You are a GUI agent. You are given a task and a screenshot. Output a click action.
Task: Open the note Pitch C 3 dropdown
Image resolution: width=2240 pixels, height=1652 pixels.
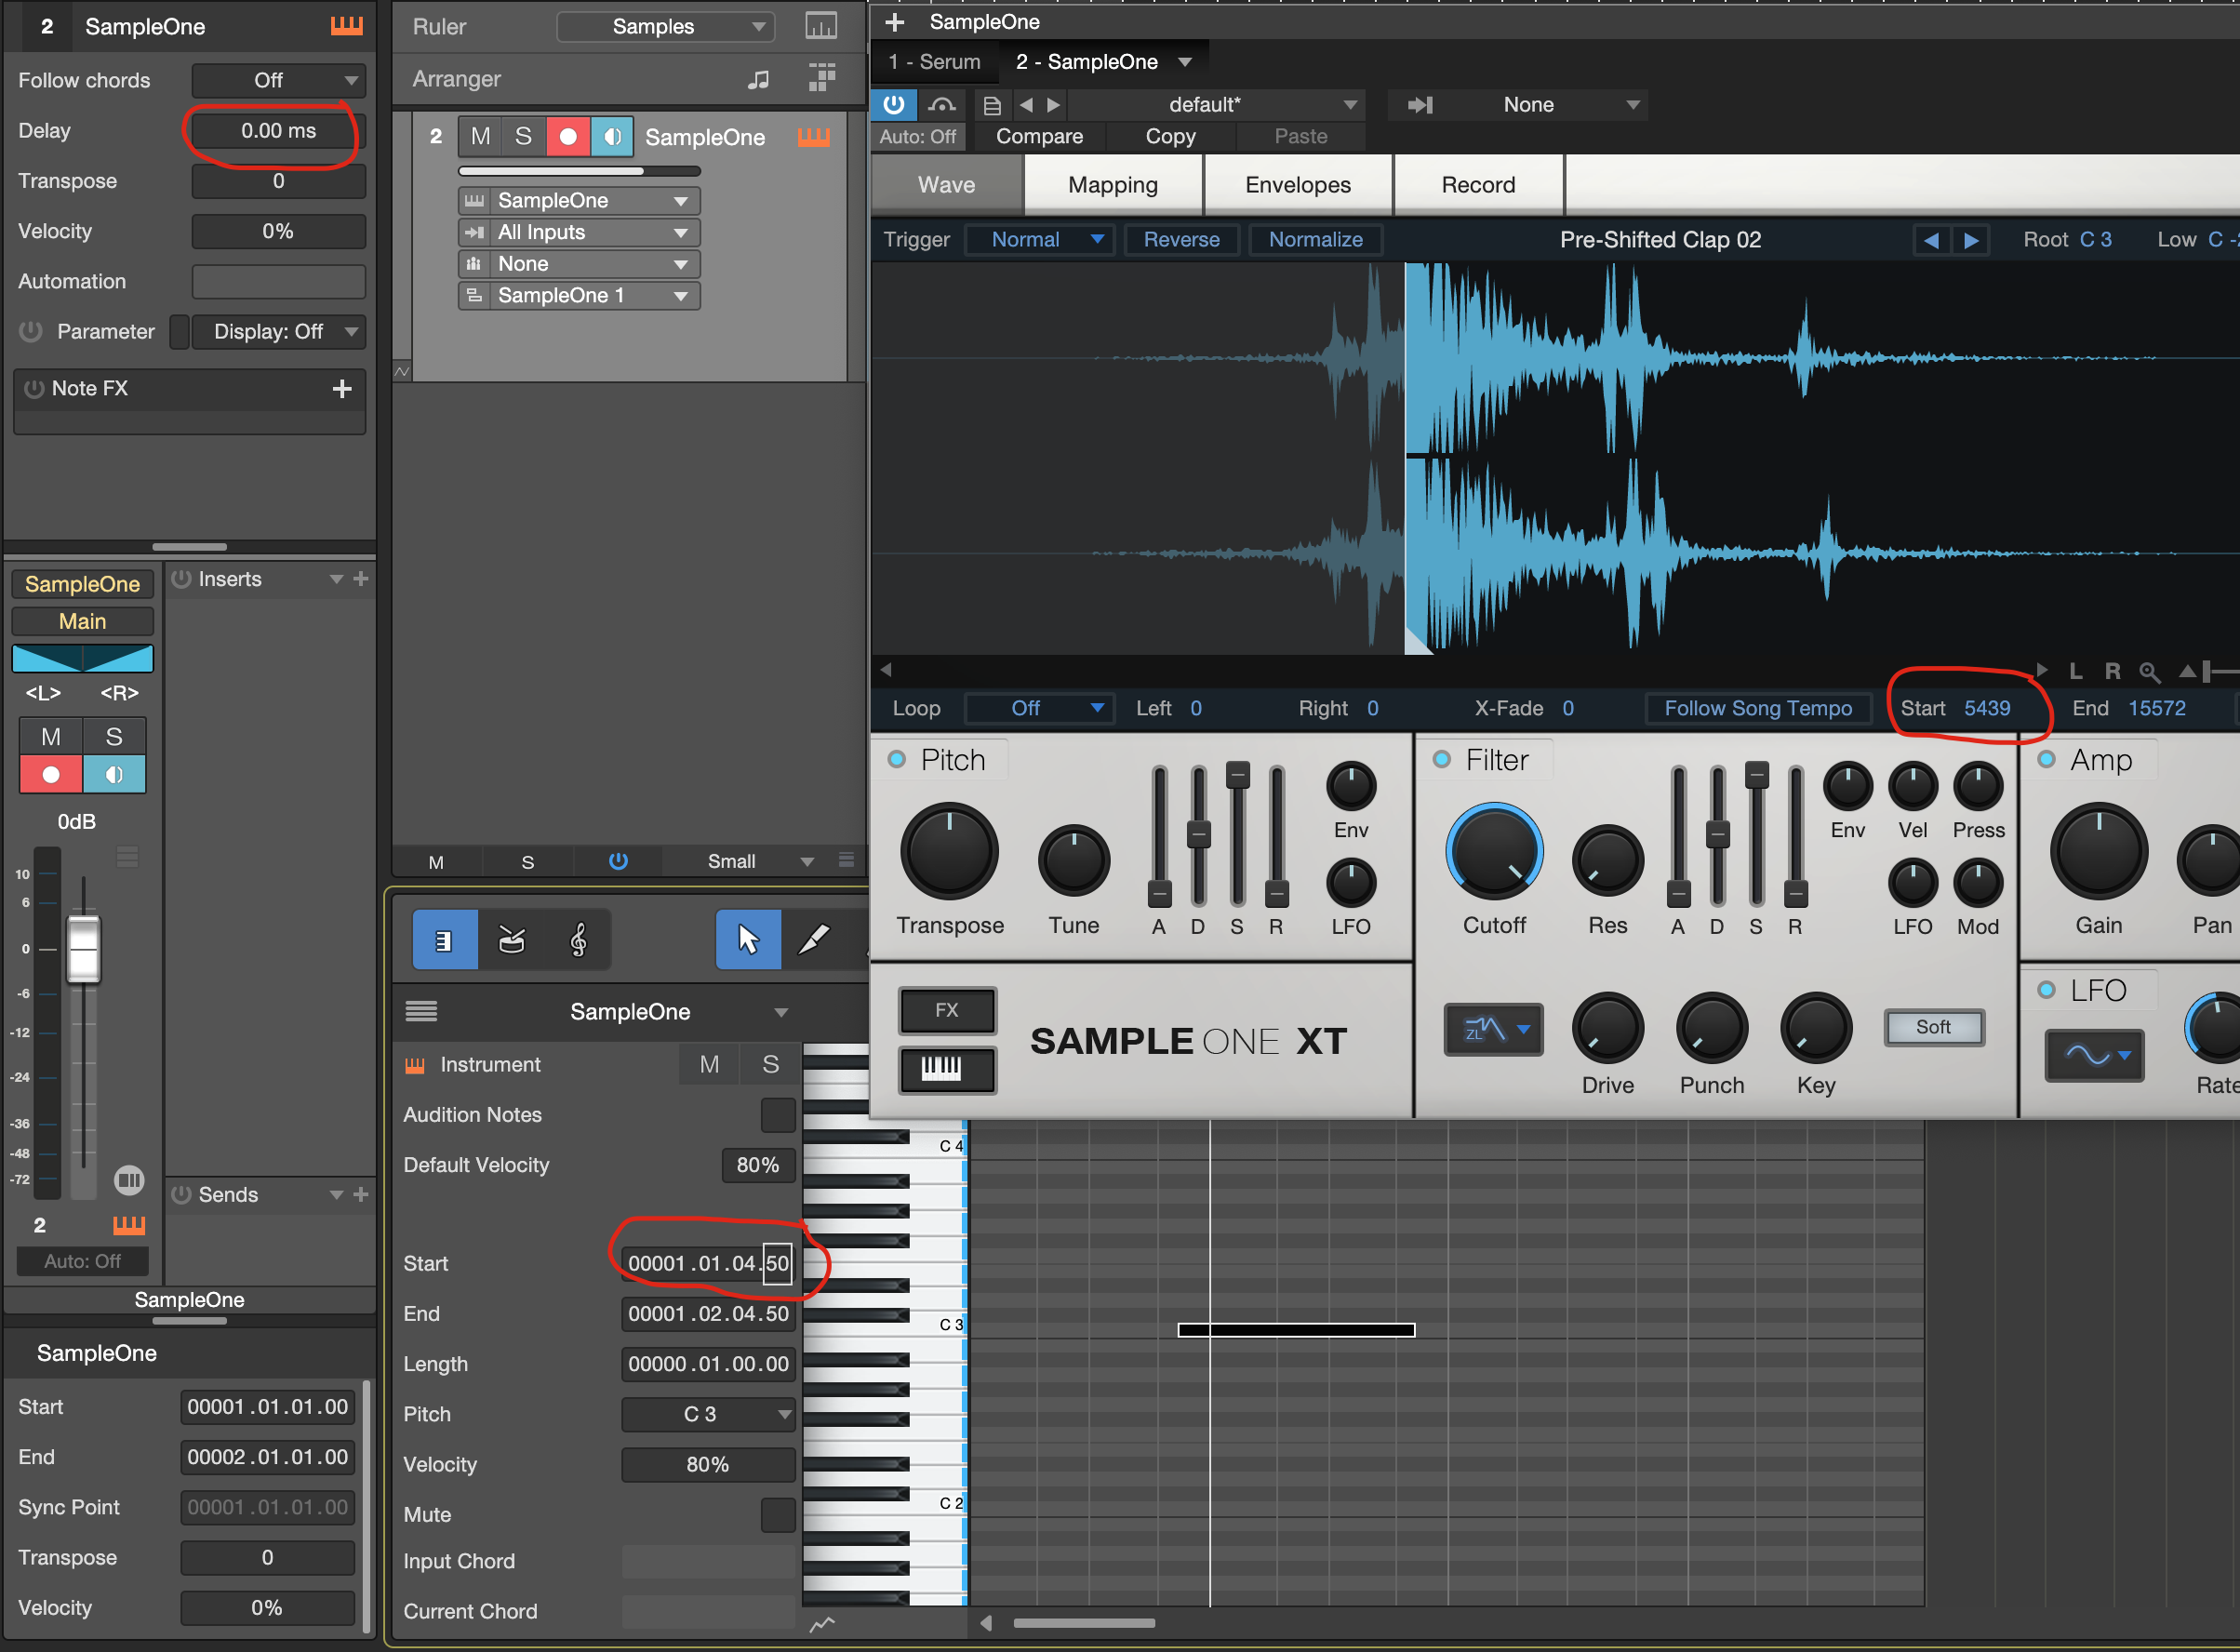click(x=708, y=1415)
